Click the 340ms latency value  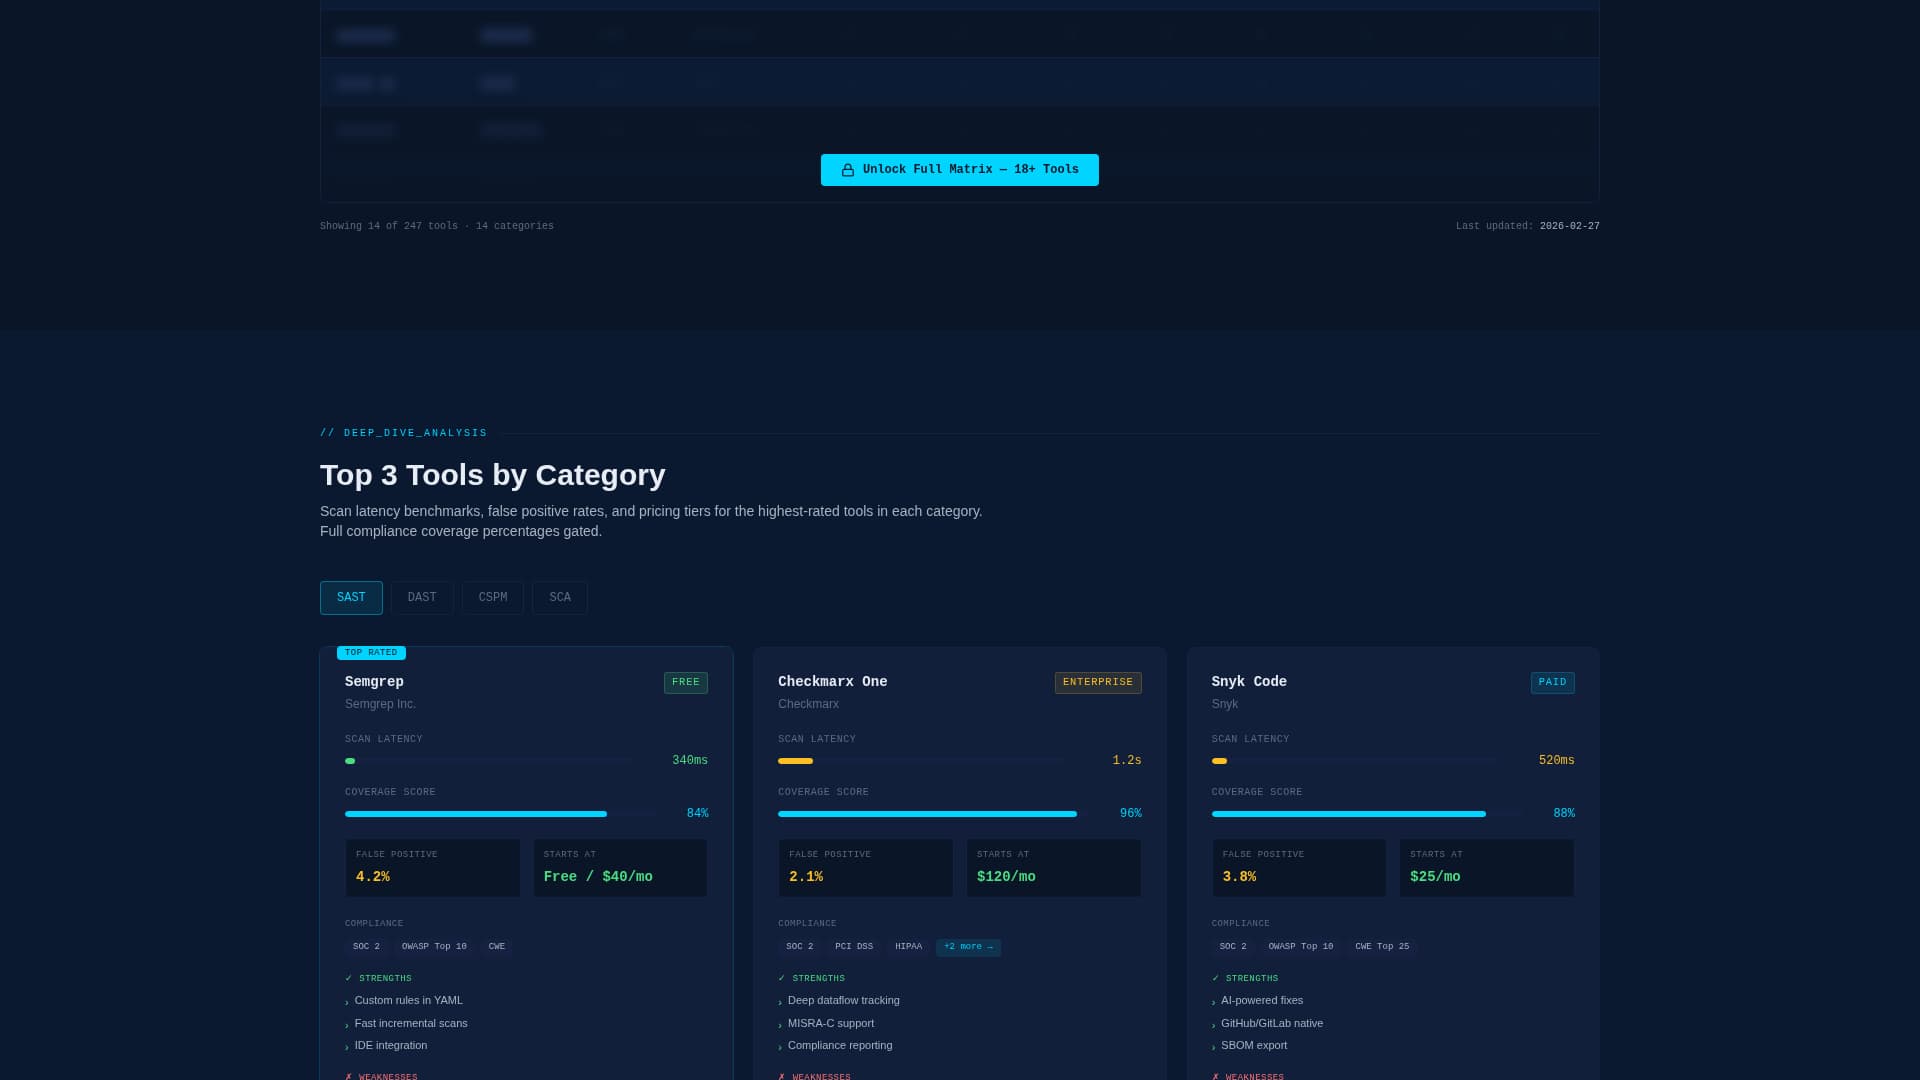coord(690,761)
